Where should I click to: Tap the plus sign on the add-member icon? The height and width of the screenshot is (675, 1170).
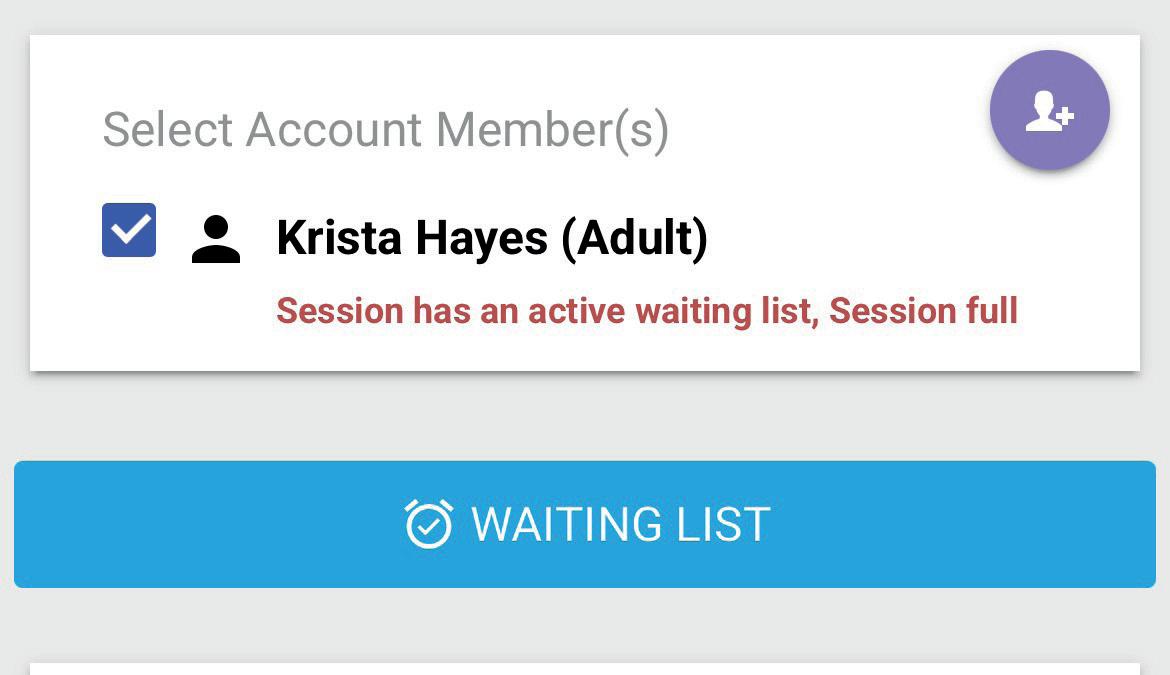[x=1066, y=116]
